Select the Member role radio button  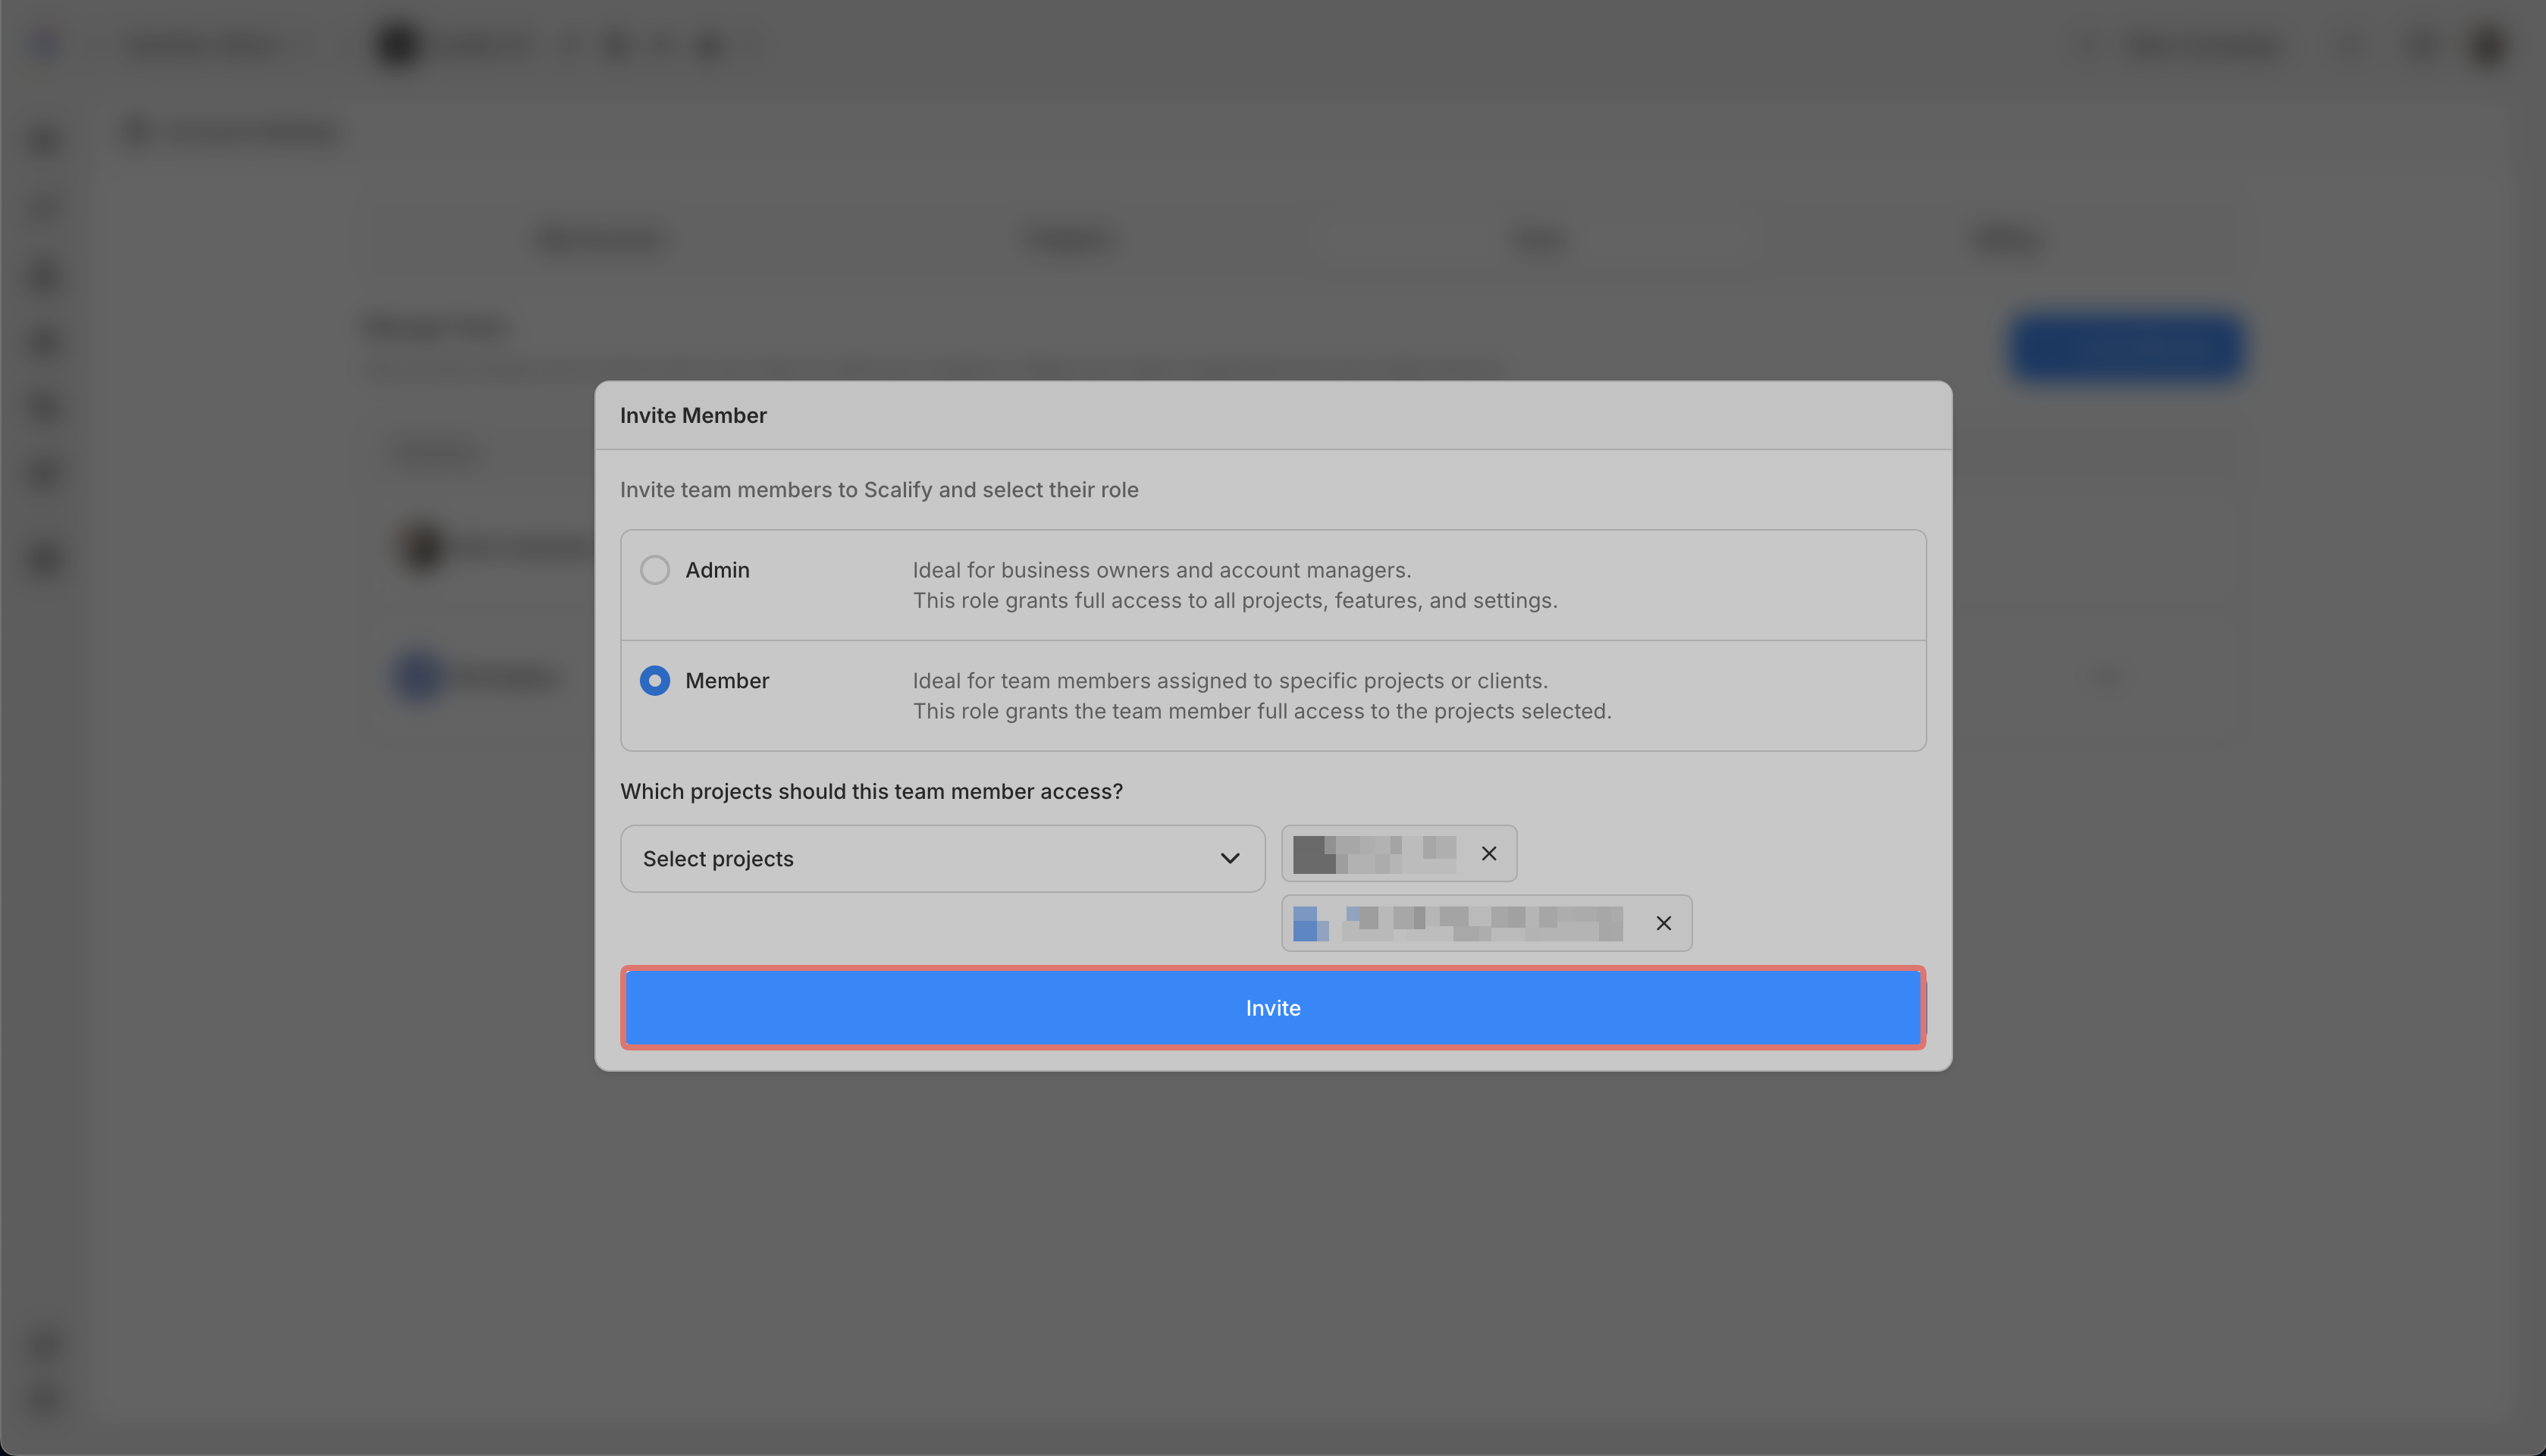(655, 681)
